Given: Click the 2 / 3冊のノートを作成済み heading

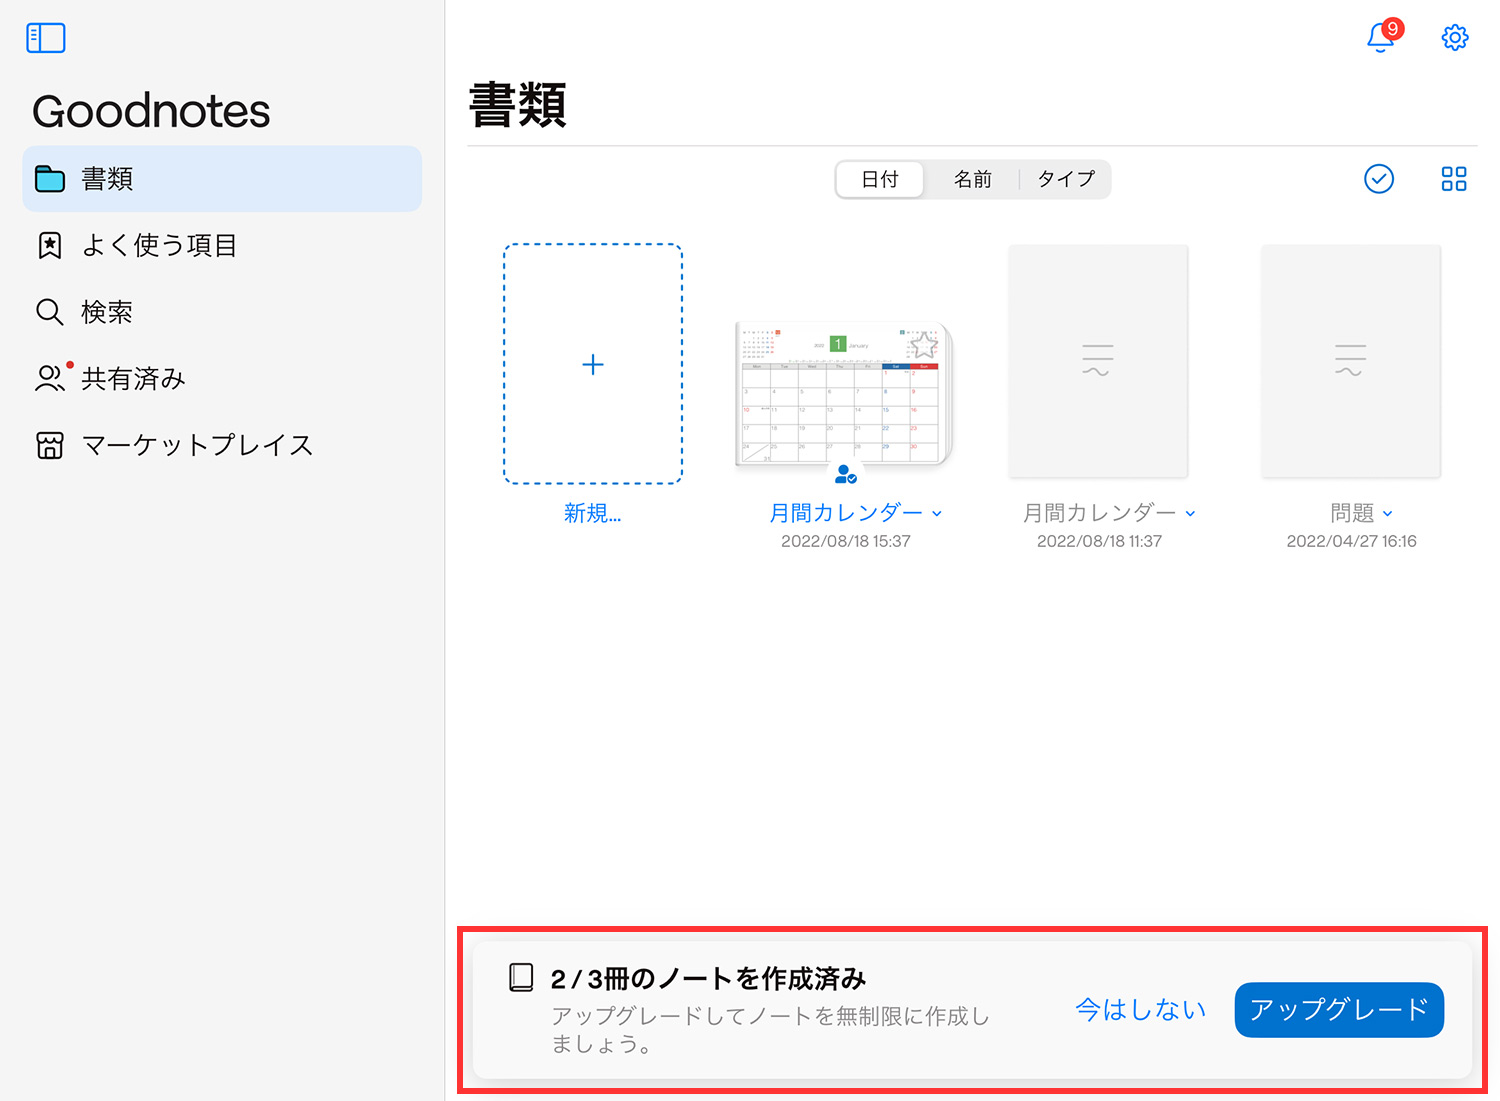Looking at the screenshot, I should point(708,978).
